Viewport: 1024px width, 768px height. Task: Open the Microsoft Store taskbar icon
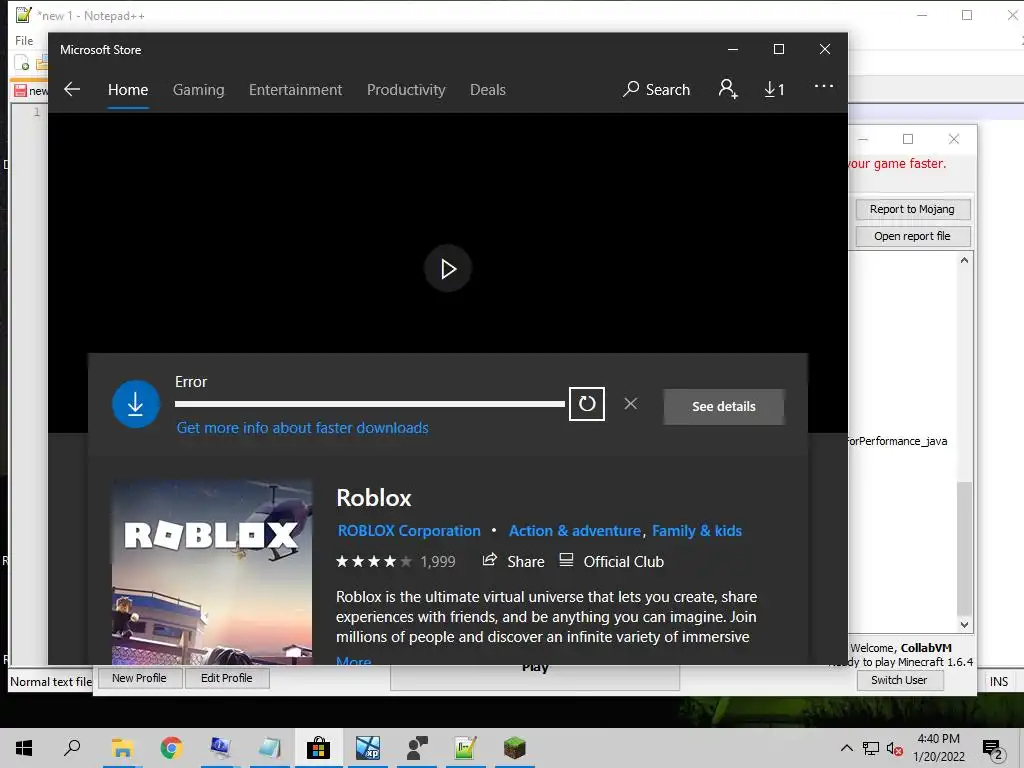[x=319, y=748]
